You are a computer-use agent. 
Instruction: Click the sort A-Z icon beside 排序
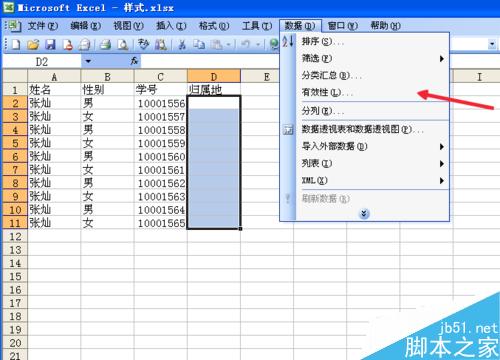288,41
